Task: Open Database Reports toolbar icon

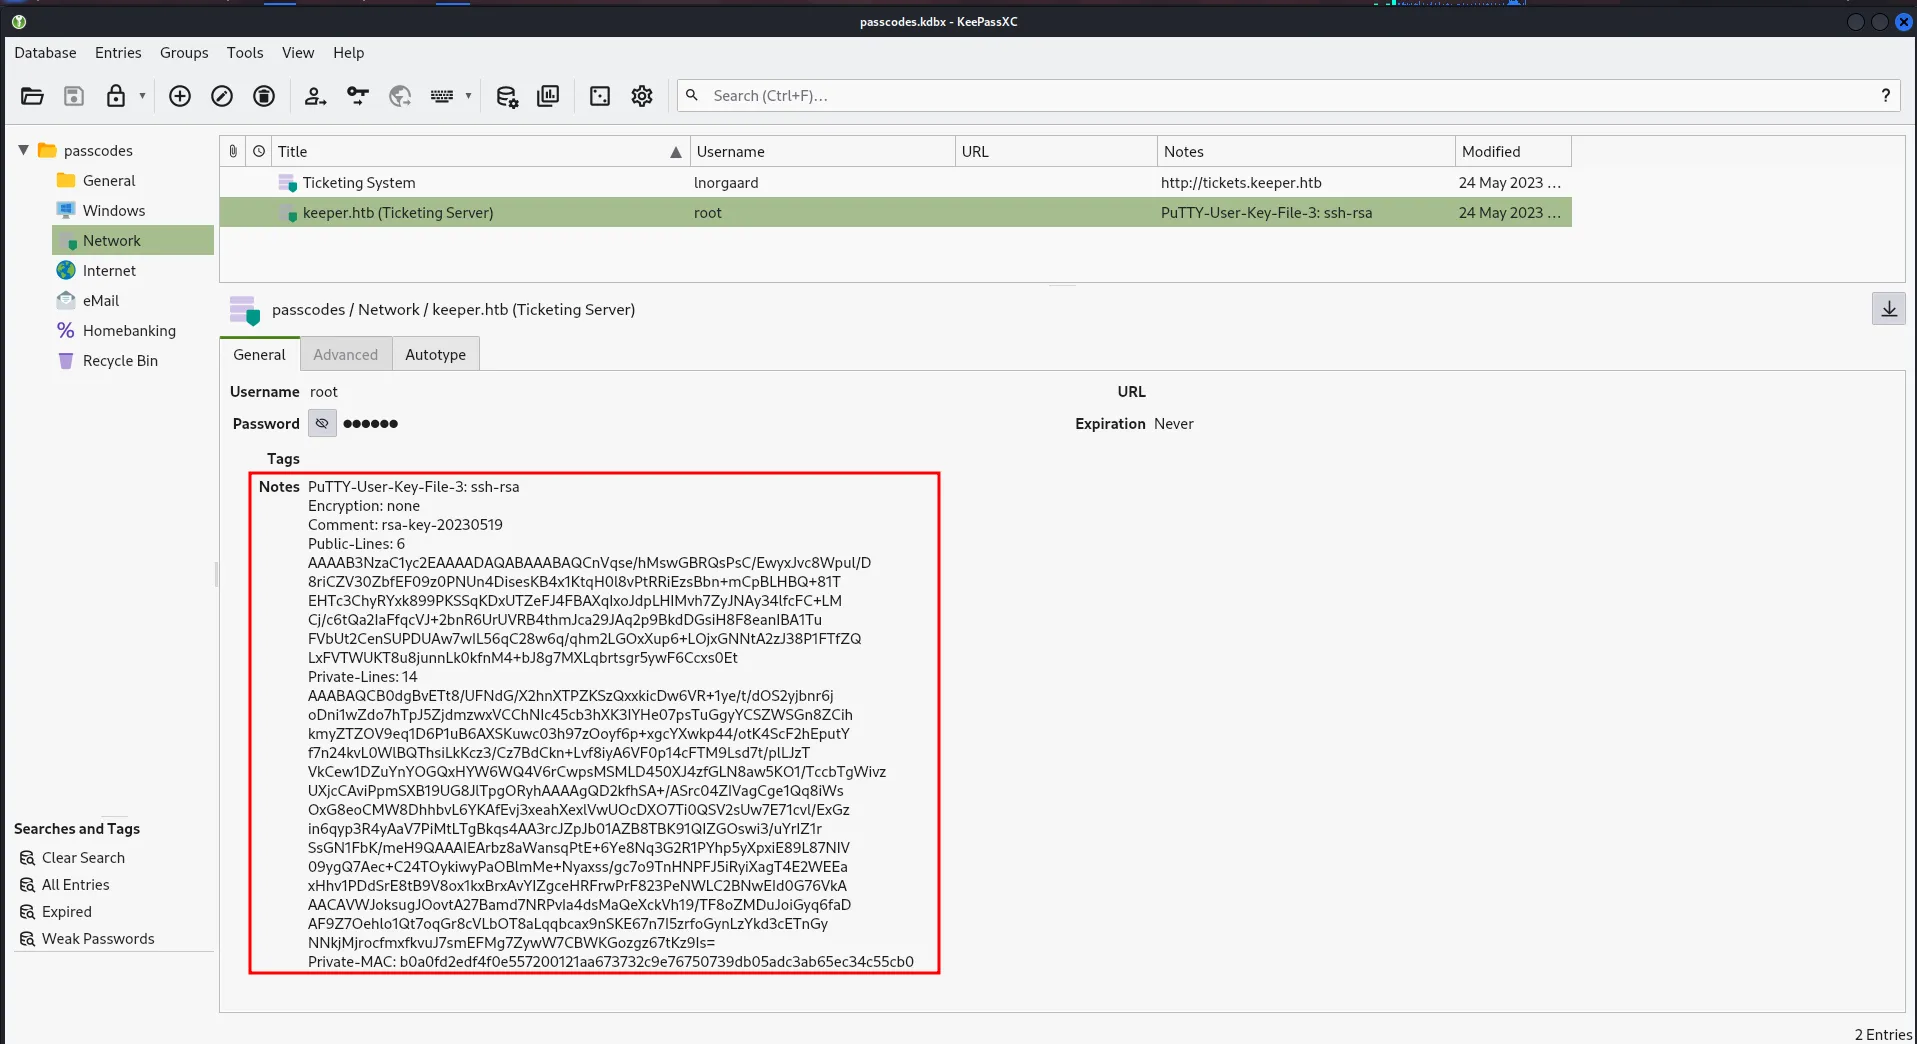Action: click(x=548, y=96)
